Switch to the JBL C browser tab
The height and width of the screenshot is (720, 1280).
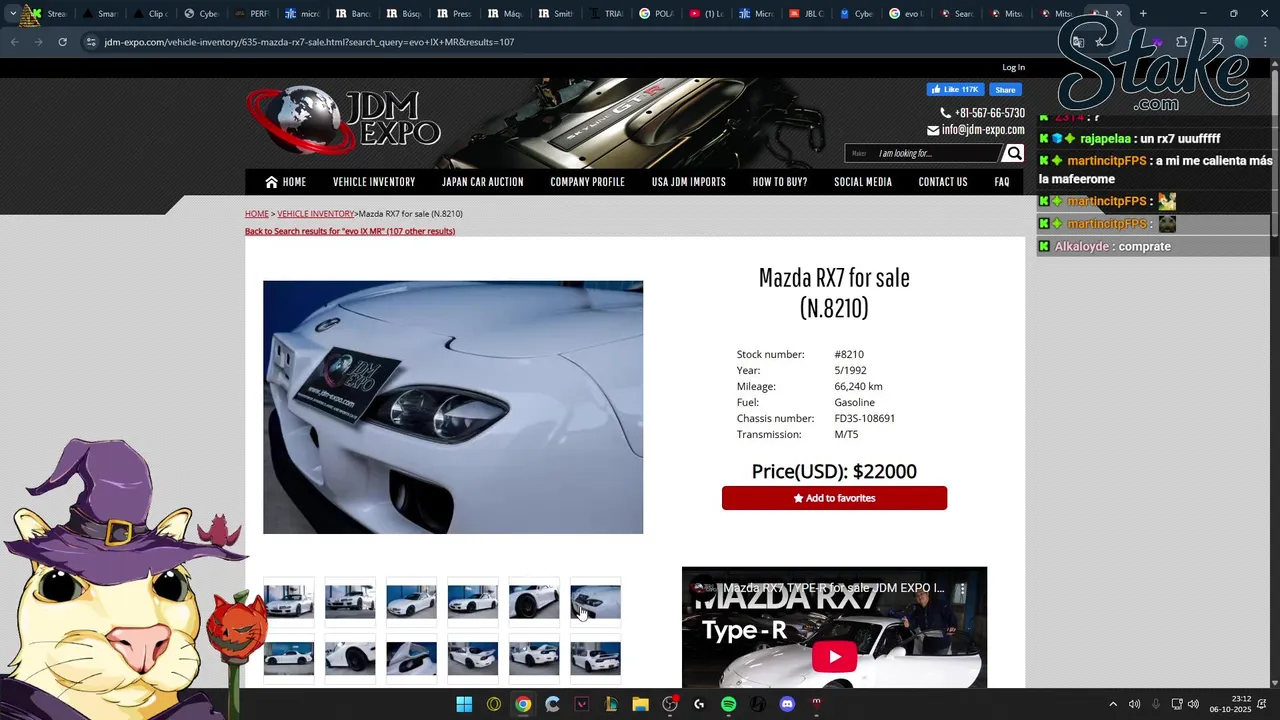pyautogui.click(x=808, y=14)
